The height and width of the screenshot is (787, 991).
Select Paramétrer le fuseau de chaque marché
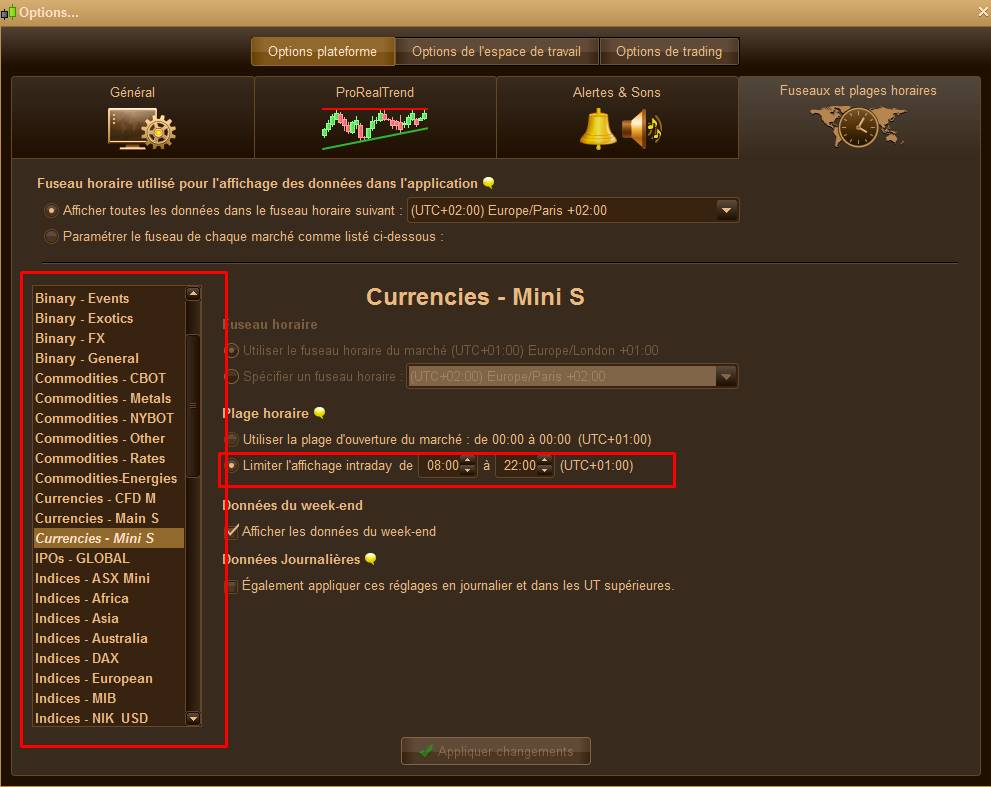(51, 236)
